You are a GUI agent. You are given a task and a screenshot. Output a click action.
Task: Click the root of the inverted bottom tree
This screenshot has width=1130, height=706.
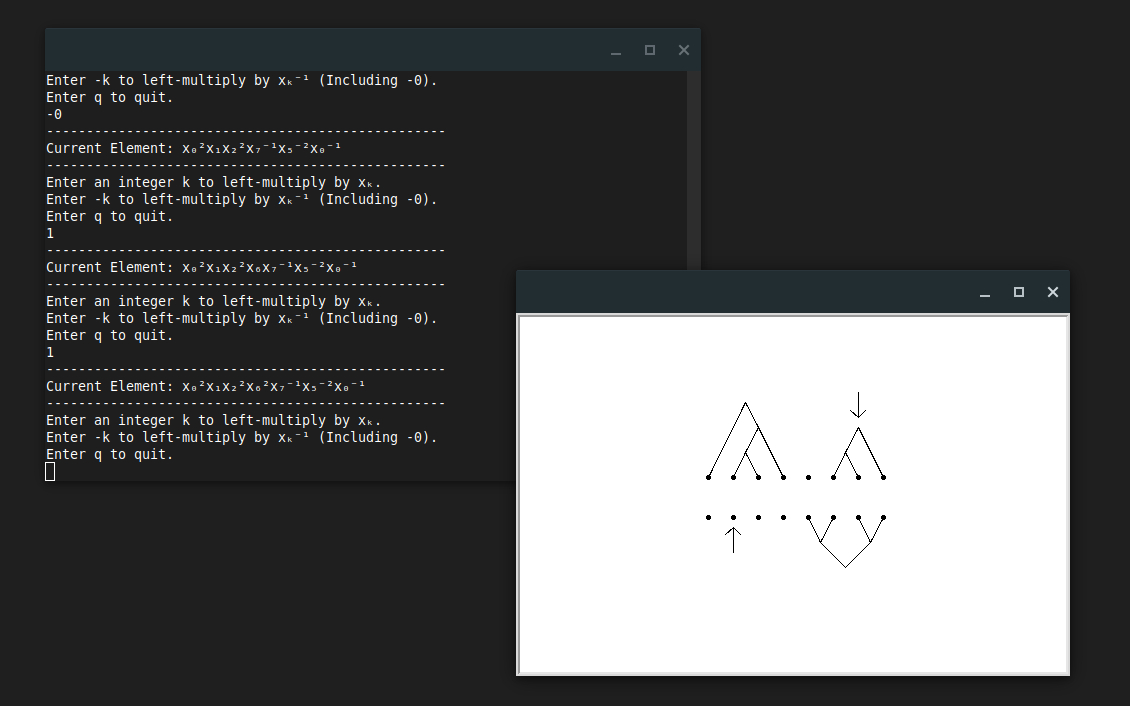pos(845,567)
